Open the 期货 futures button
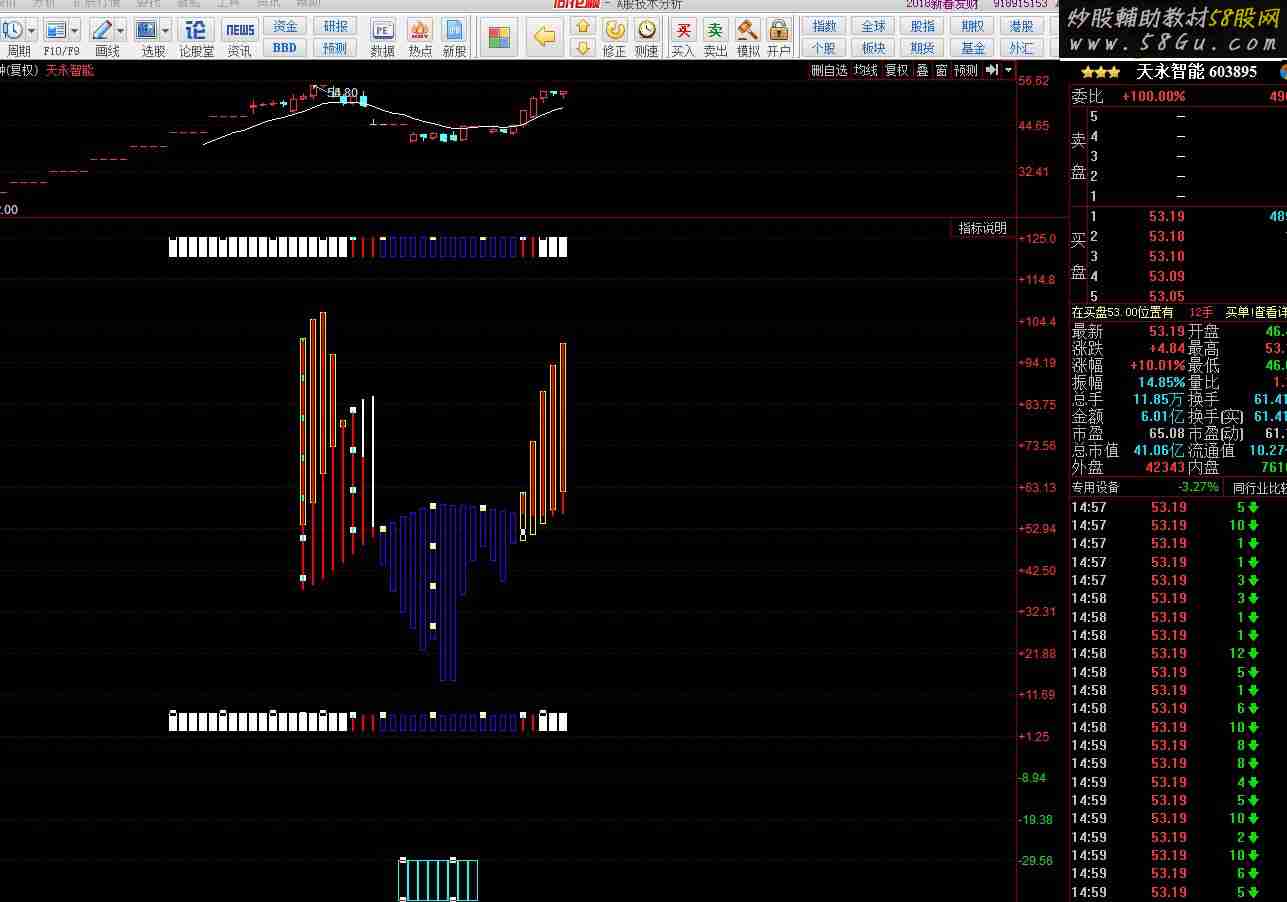This screenshot has width=1287, height=902. coord(922,48)
